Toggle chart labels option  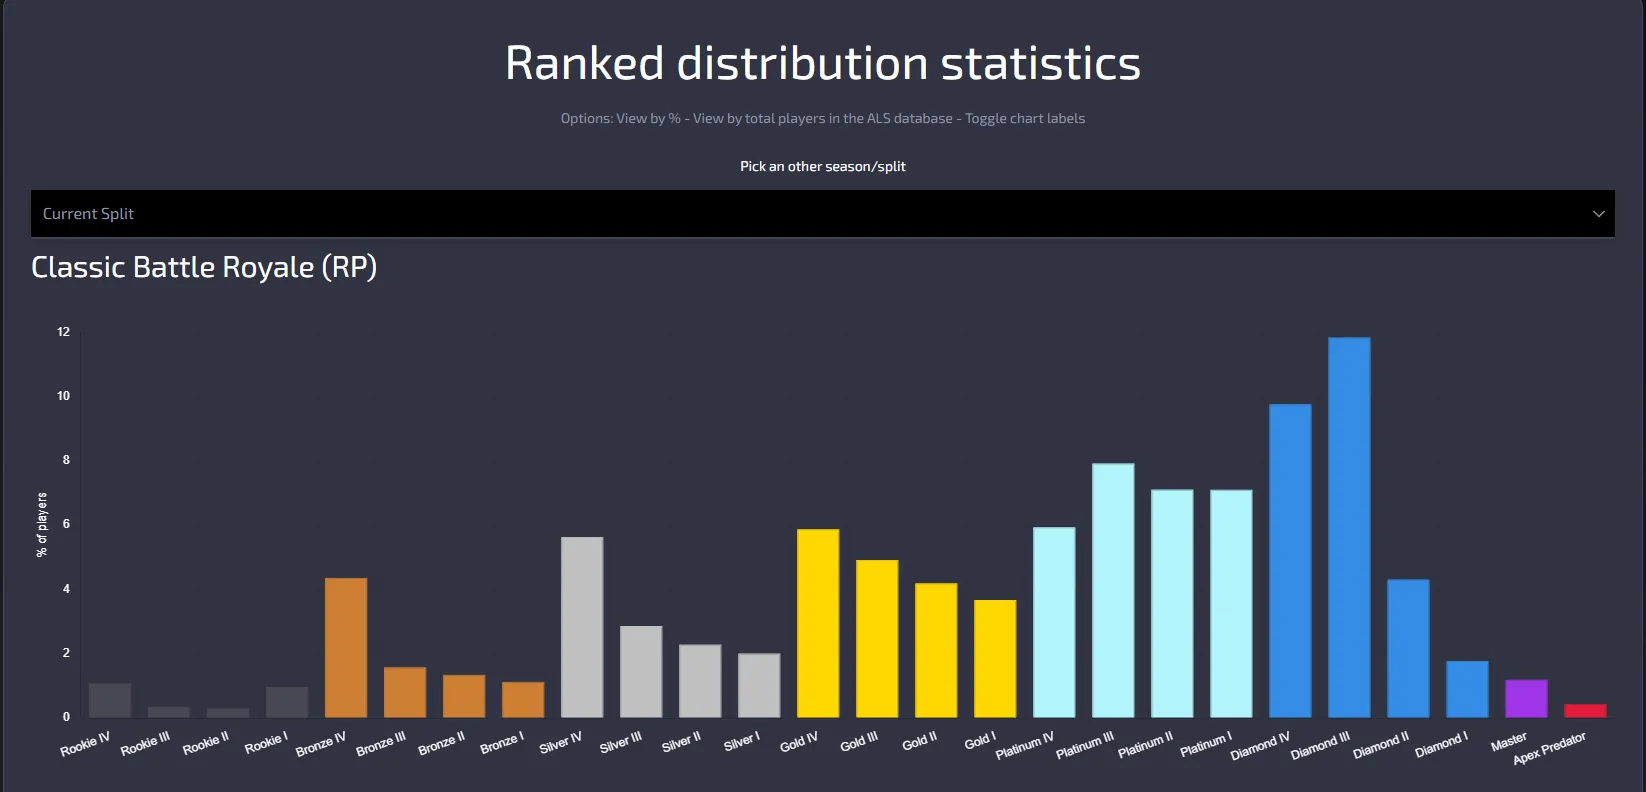coord(1025,119)
